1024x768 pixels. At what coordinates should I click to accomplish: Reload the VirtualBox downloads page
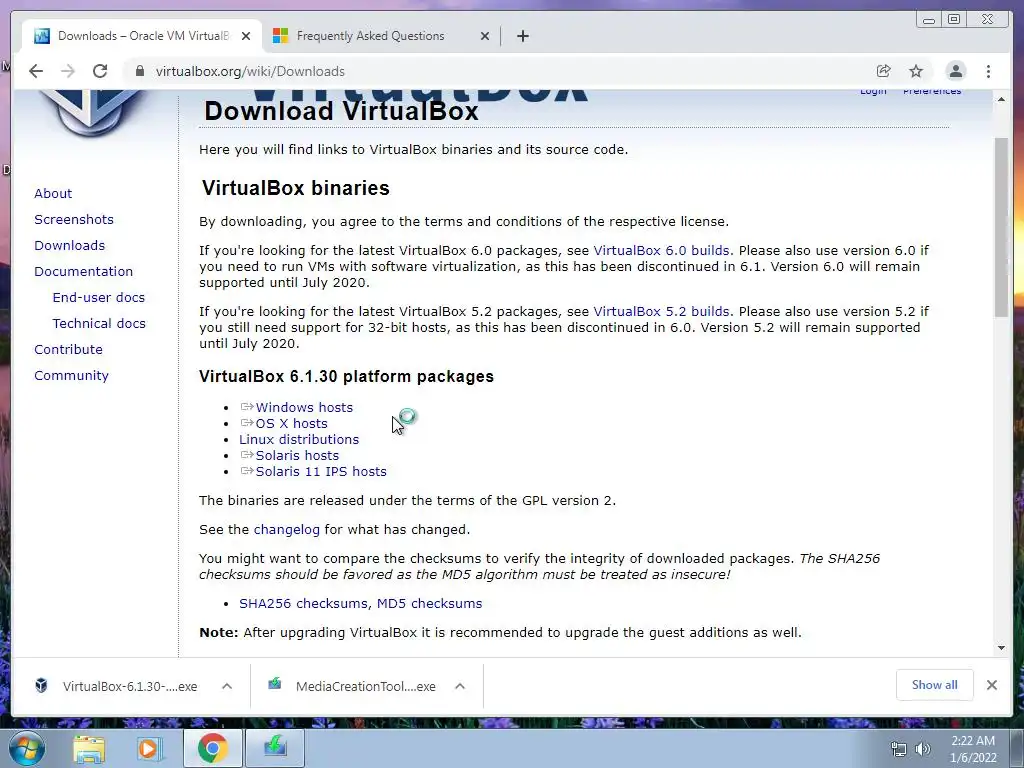[x=100, y=71]
